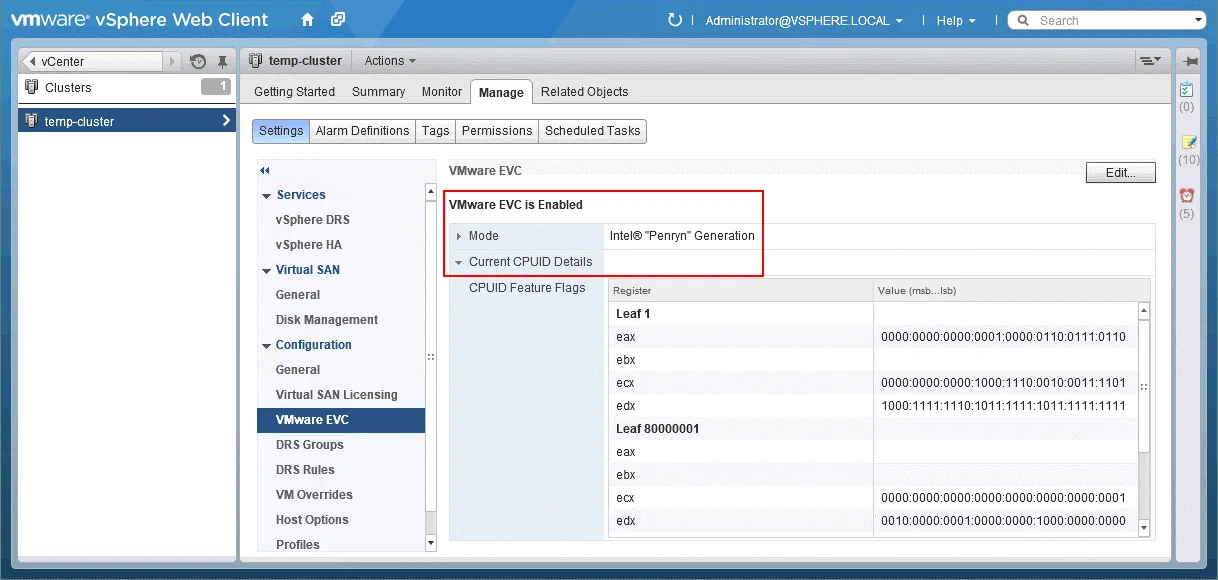Open the Help dropdown menu
The image size is (1218, 580).
955,20
